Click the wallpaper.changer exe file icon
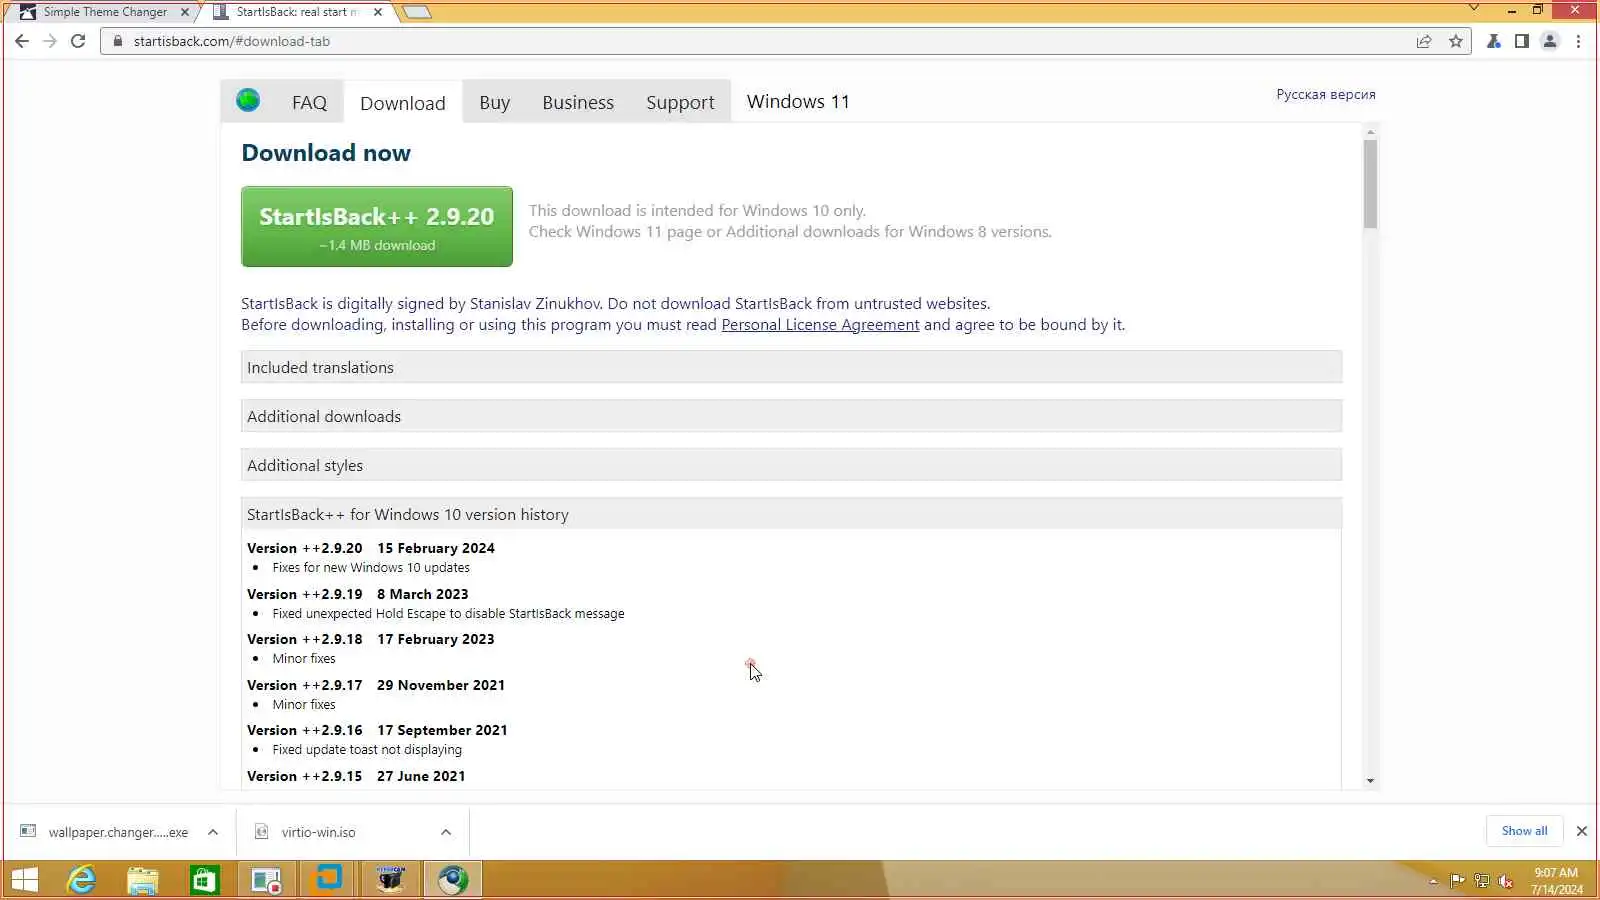The image size is (1600, 900). (x=28, y=831)
